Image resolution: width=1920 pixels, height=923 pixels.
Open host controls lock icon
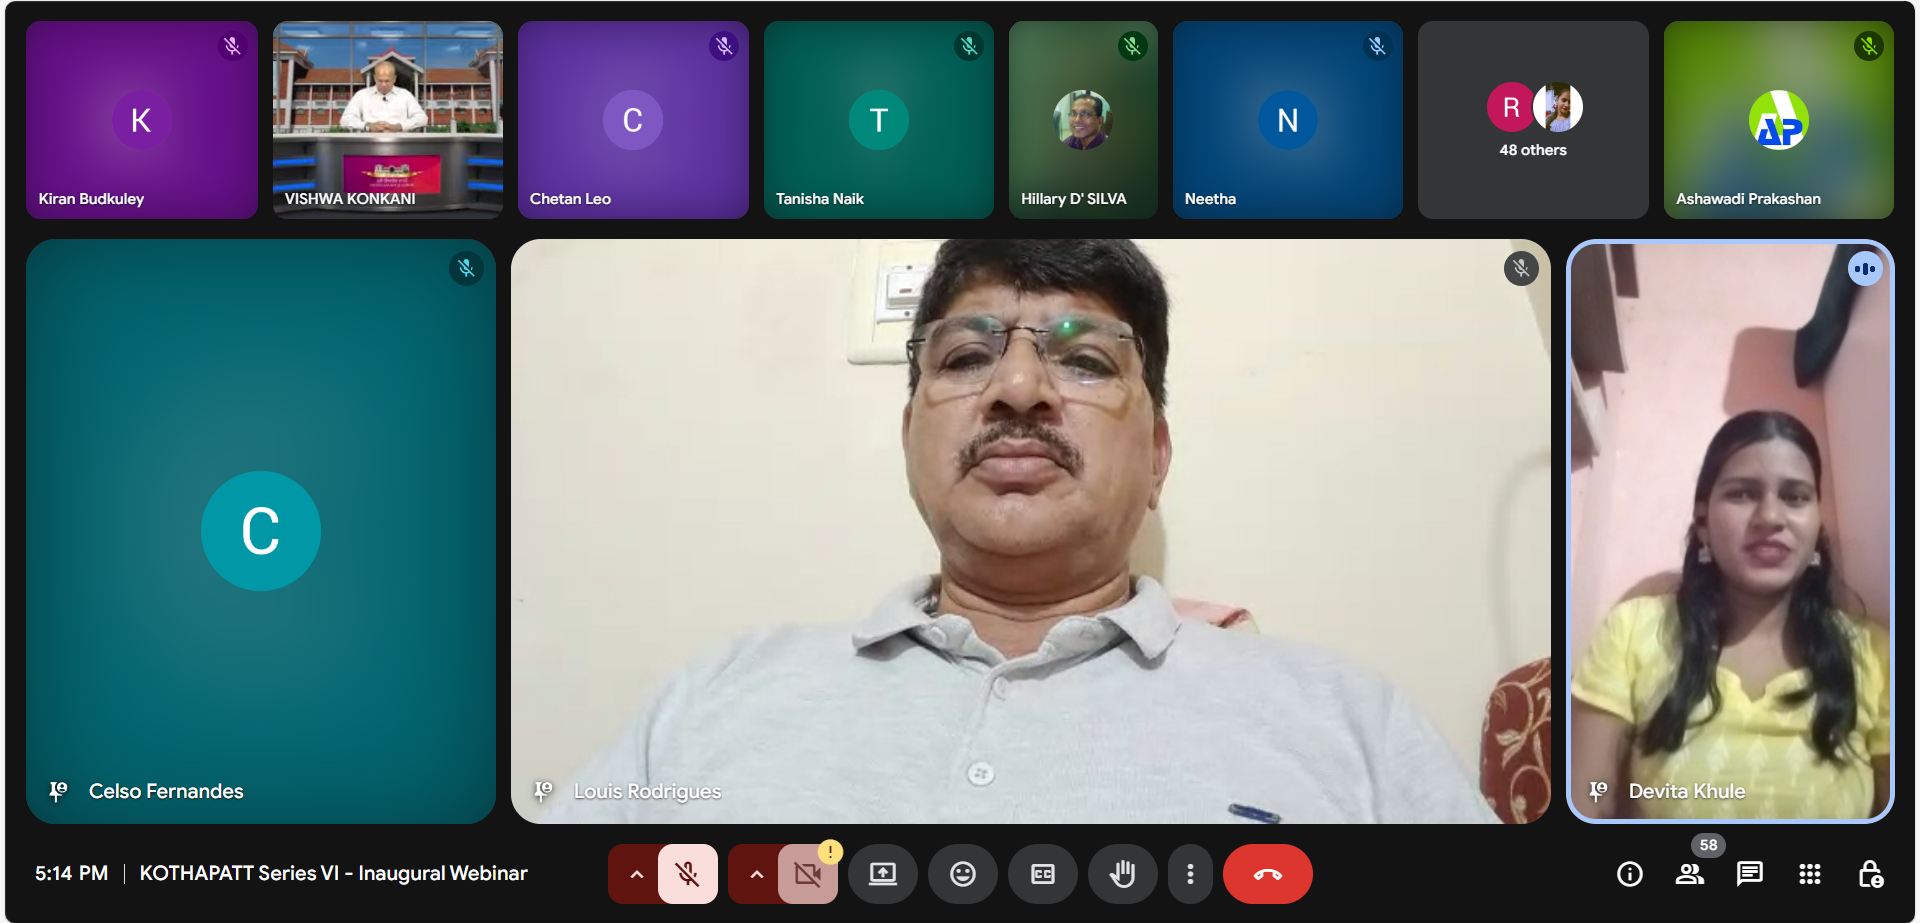tap(1869, 874)
